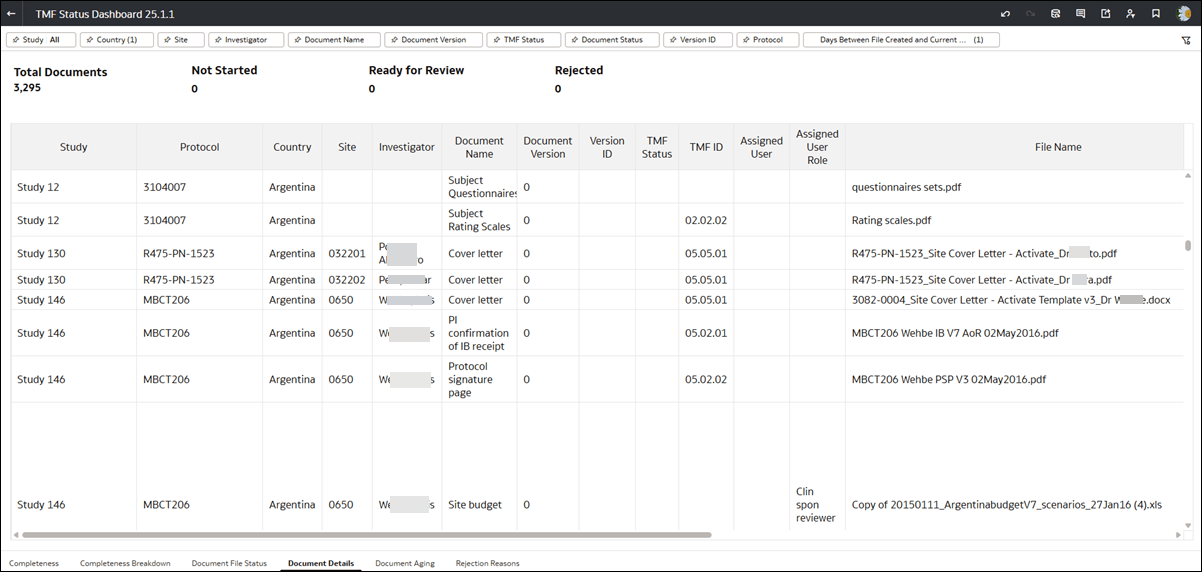The image size is (1202, 572).
Task: Click the Protocol column header
Action: [200, 147]
